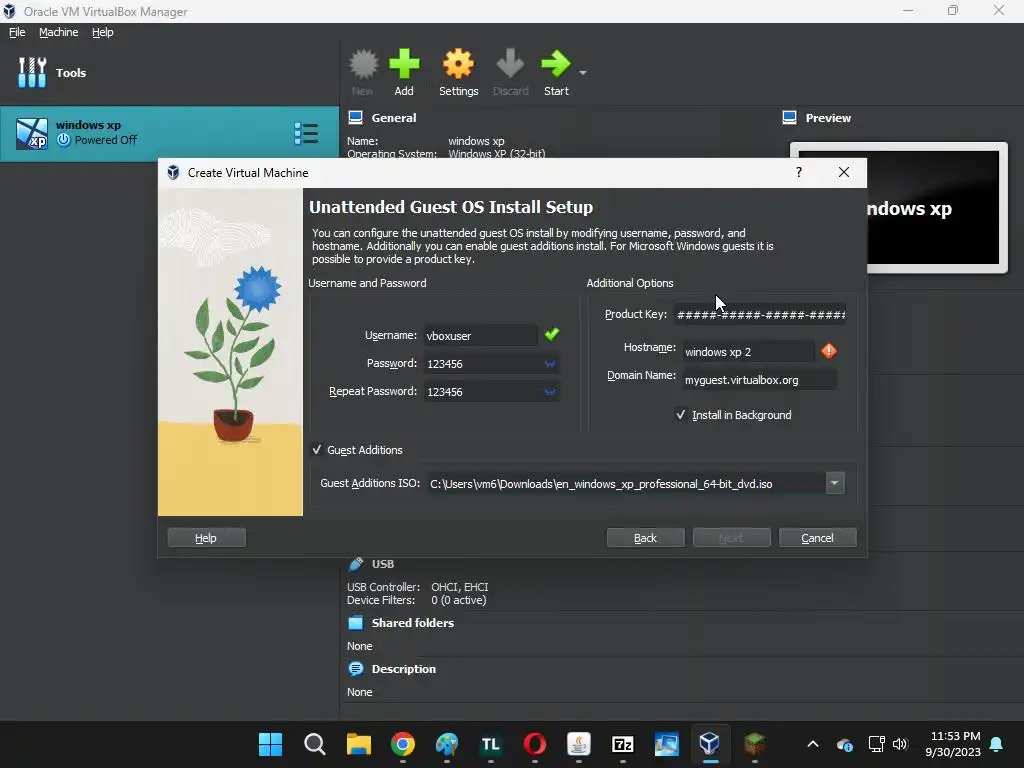Click the USB section icon
The width and height of the screenshot is (1024, 768).
pos(356,564)
